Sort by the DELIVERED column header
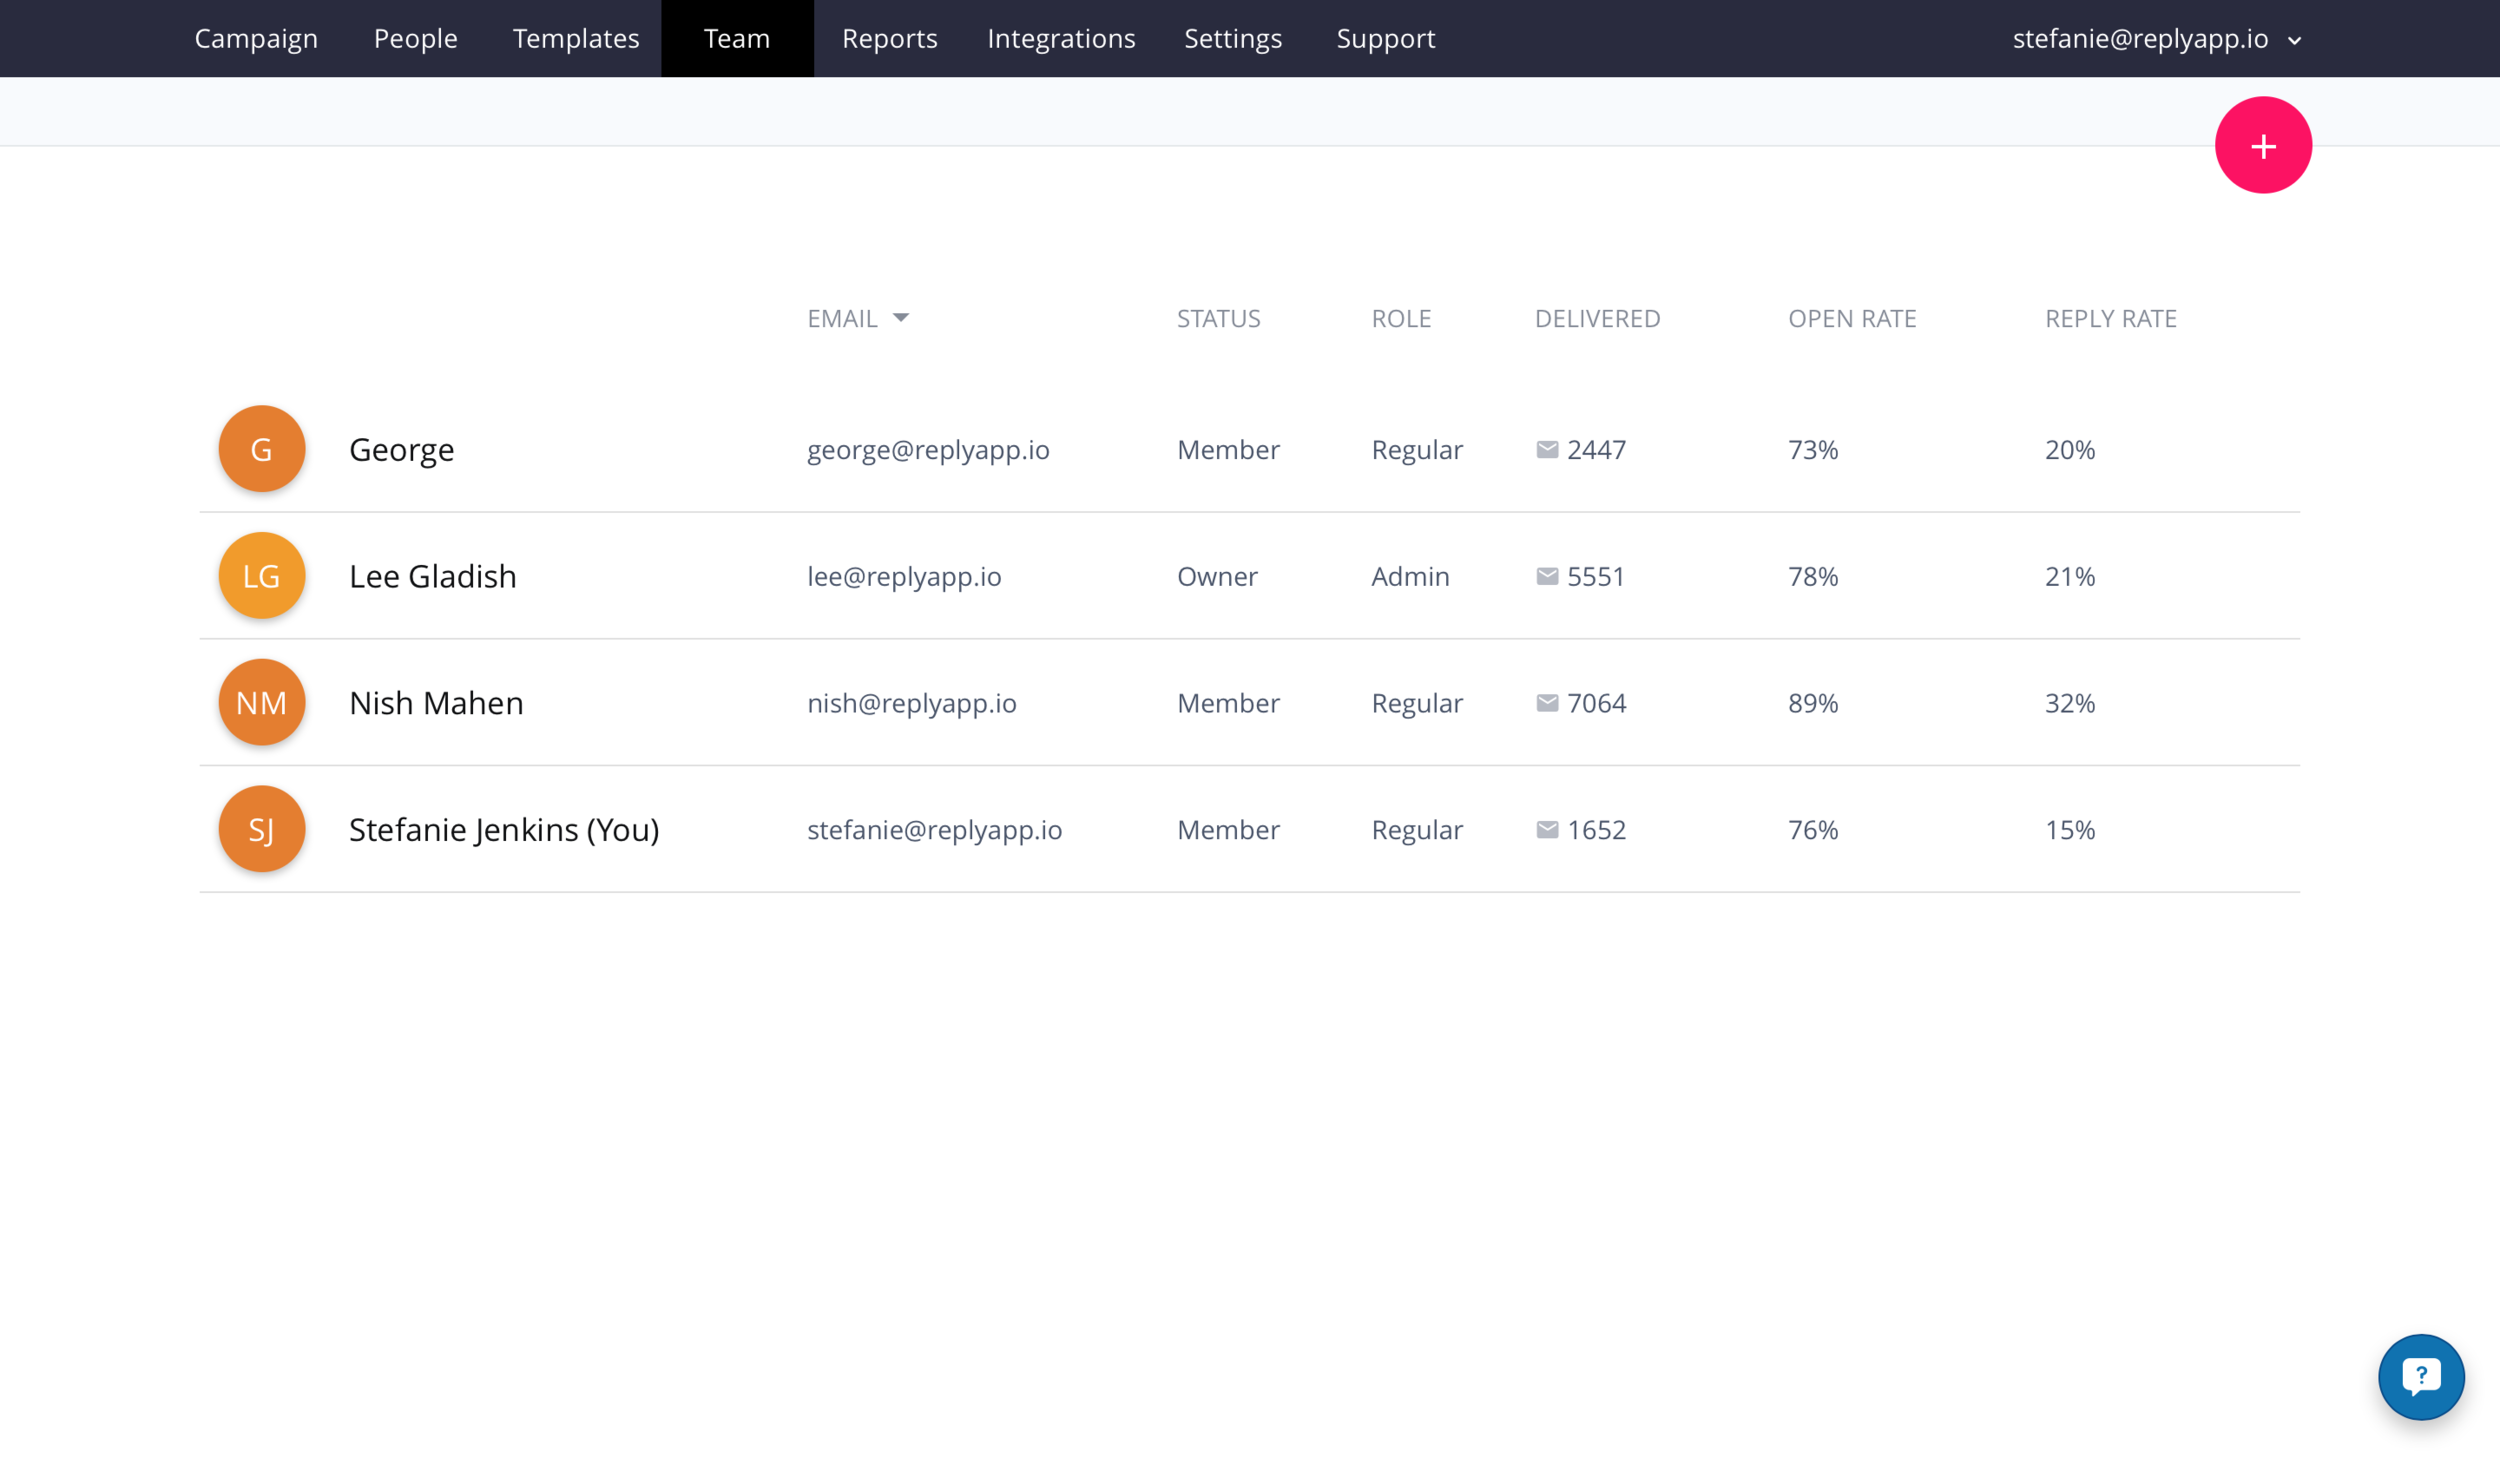The width and height of the screenshot is (2500, 1458). (1597, 319)
